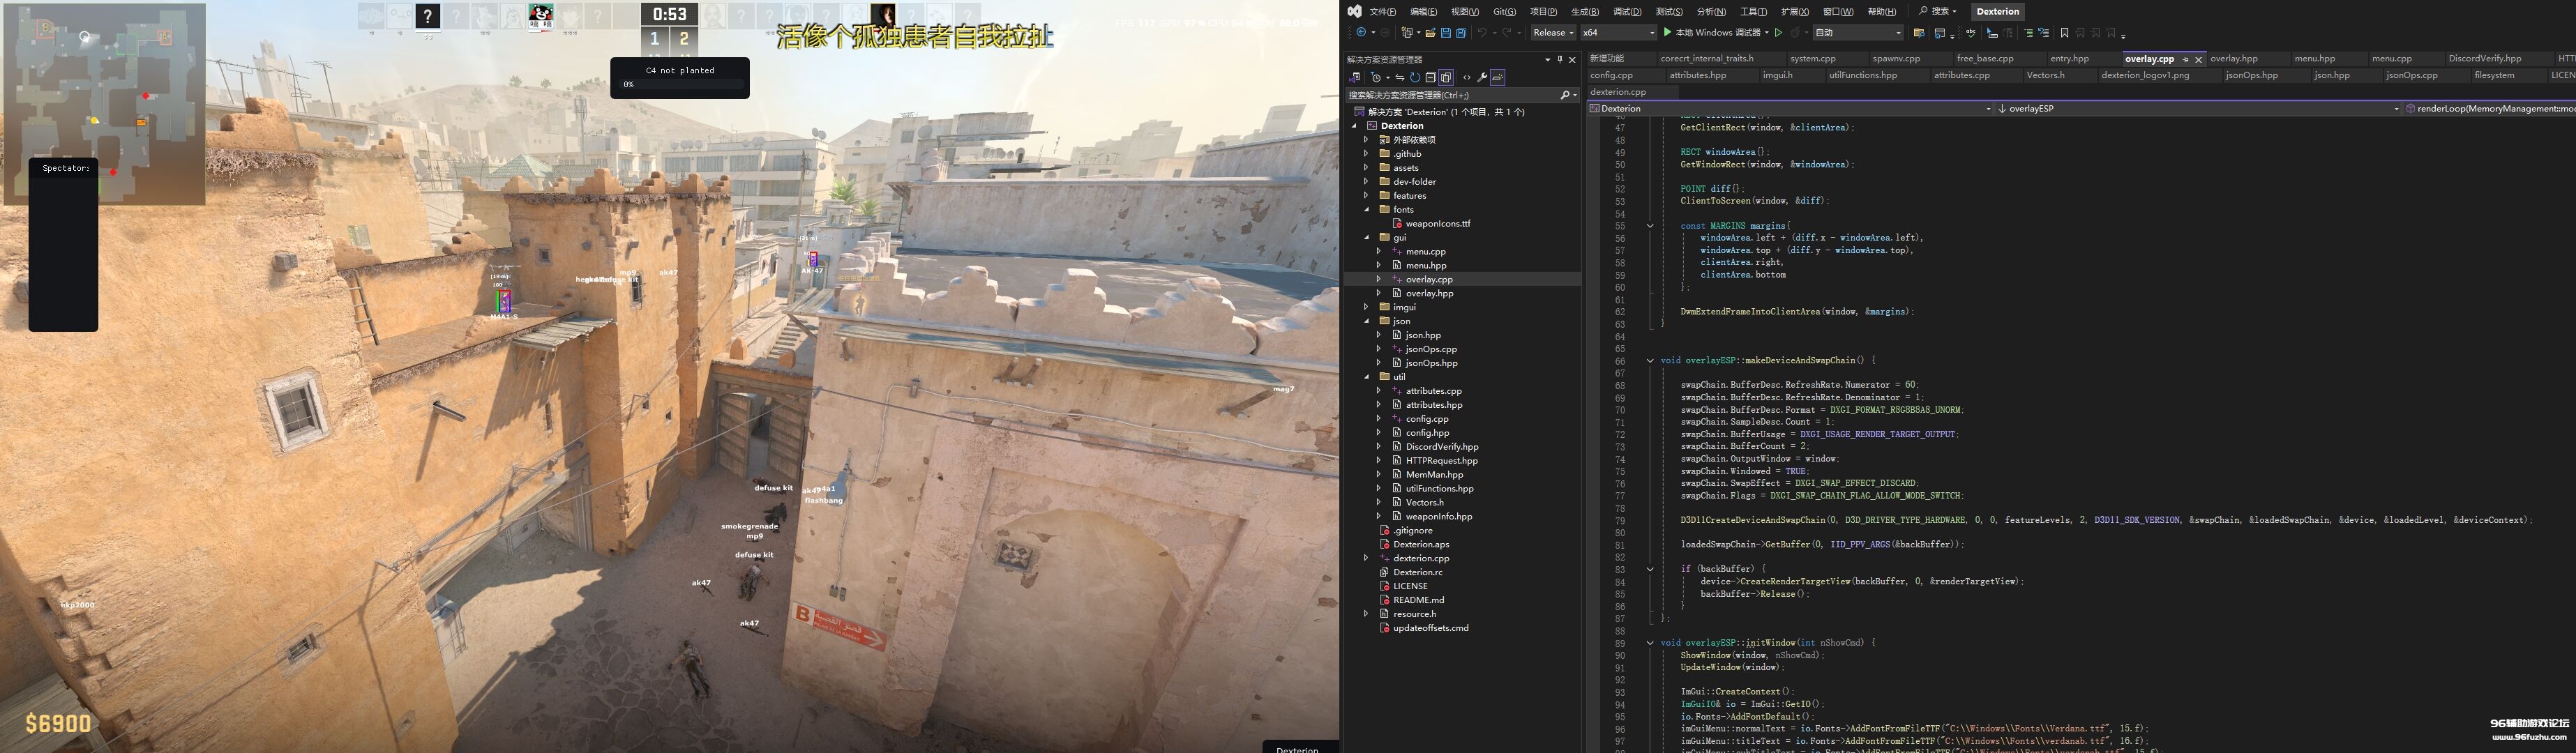Click the 搜索 search button in title bar

[1938, 11]
